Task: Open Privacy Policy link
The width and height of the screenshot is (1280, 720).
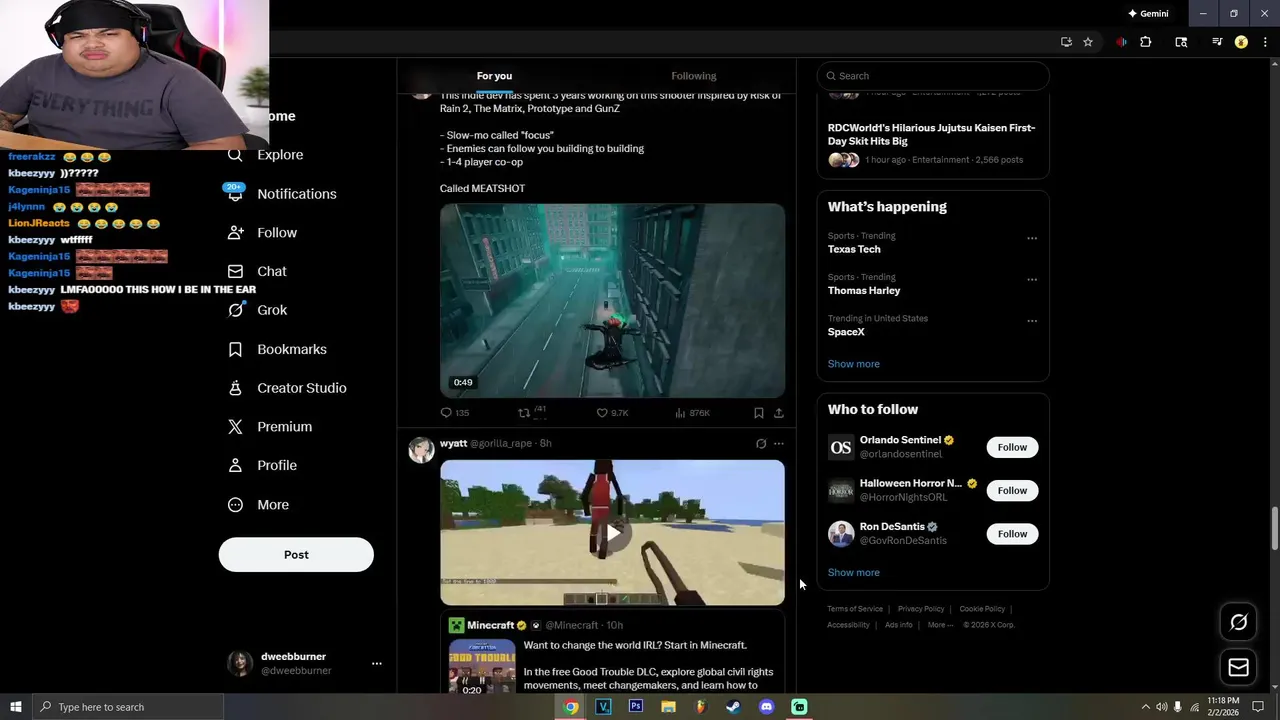Action: (921, 609)
